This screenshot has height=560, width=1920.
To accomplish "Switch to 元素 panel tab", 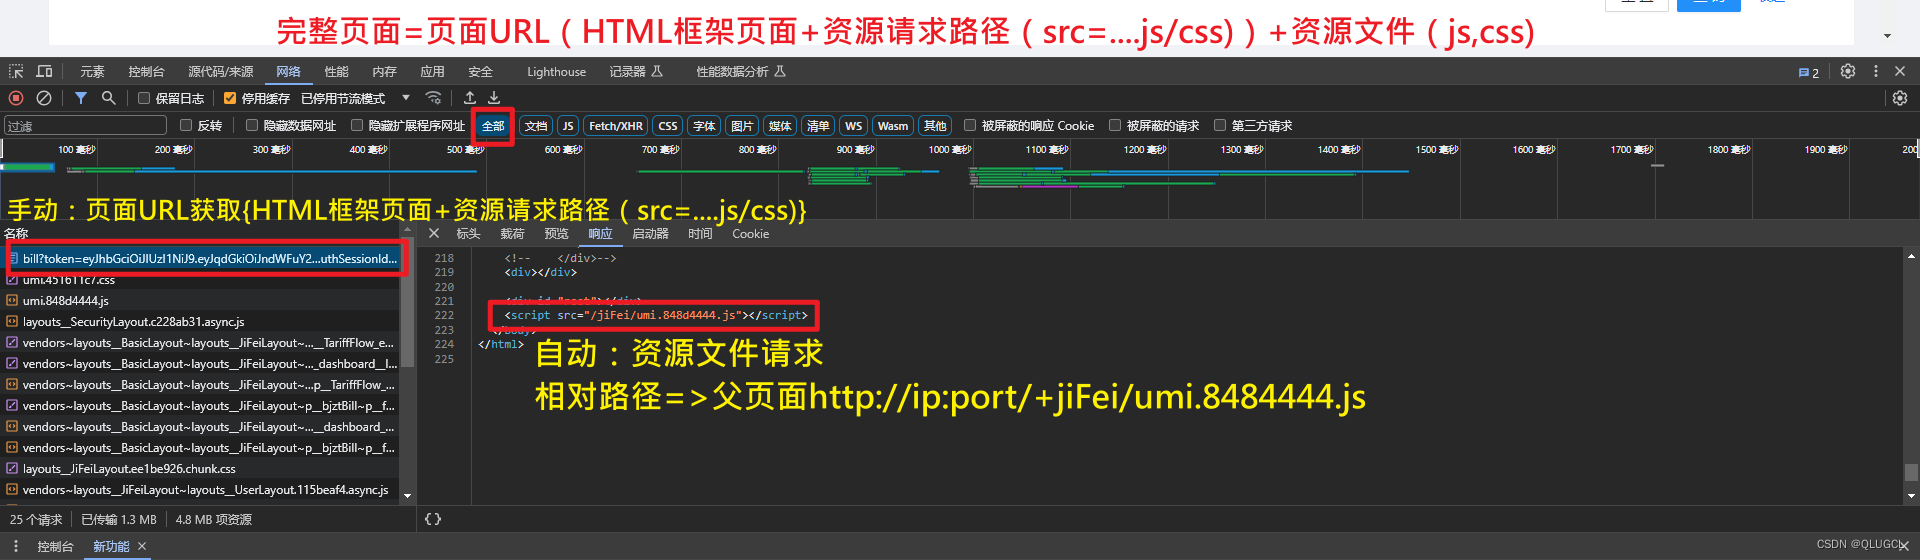I will click(92, 72).
